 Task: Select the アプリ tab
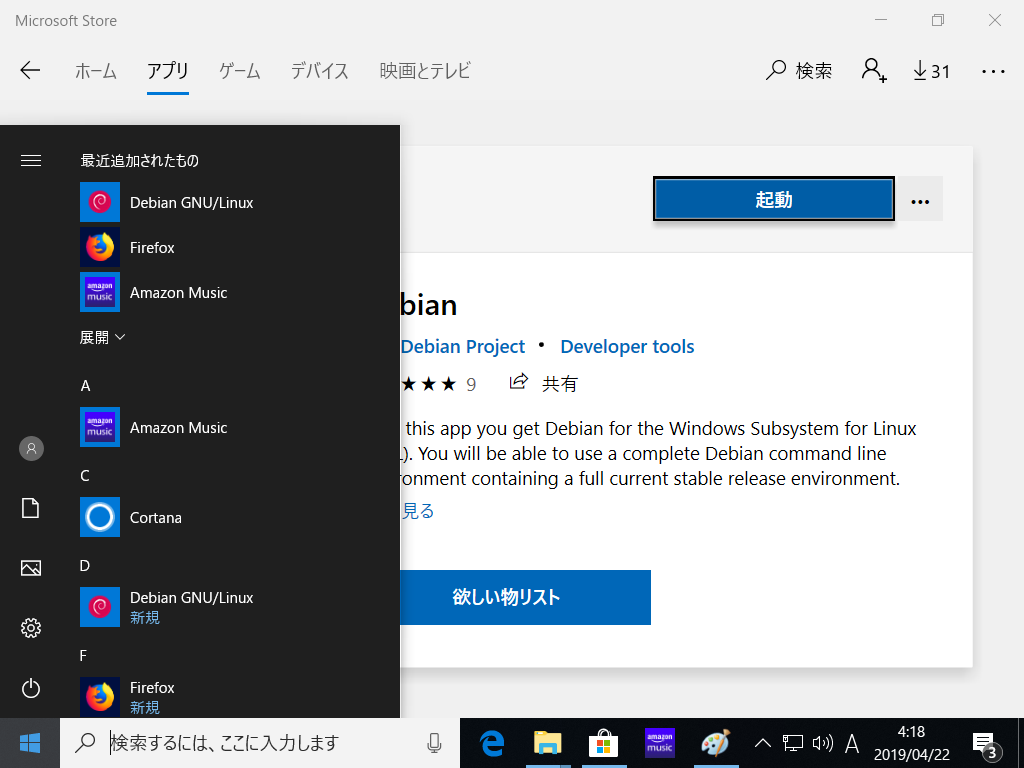pyautogui.click(x=168, y=71)
